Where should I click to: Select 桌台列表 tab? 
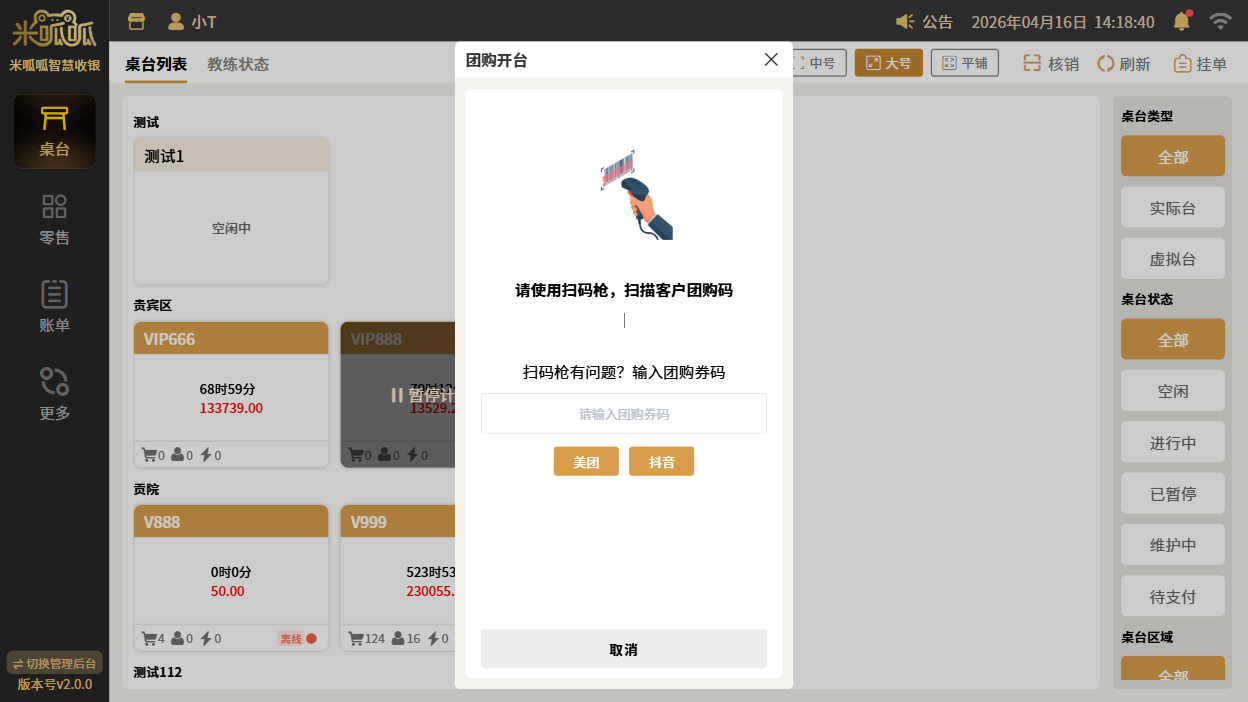156,64
